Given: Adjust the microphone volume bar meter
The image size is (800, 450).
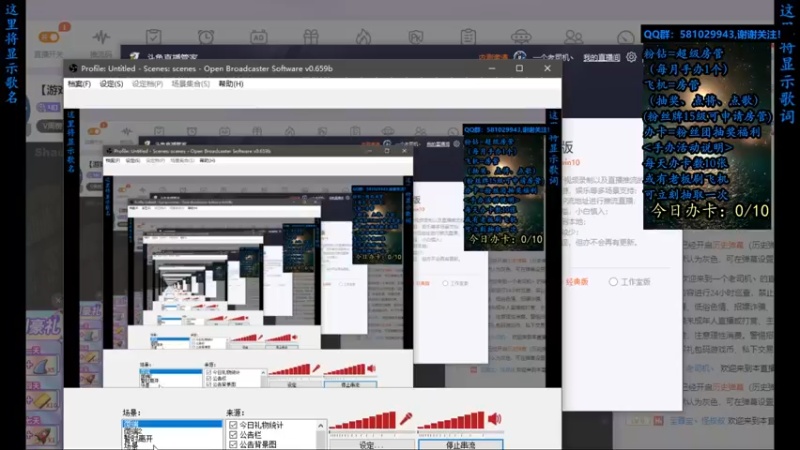Looking at the screenshot, I should coord(363,420).
